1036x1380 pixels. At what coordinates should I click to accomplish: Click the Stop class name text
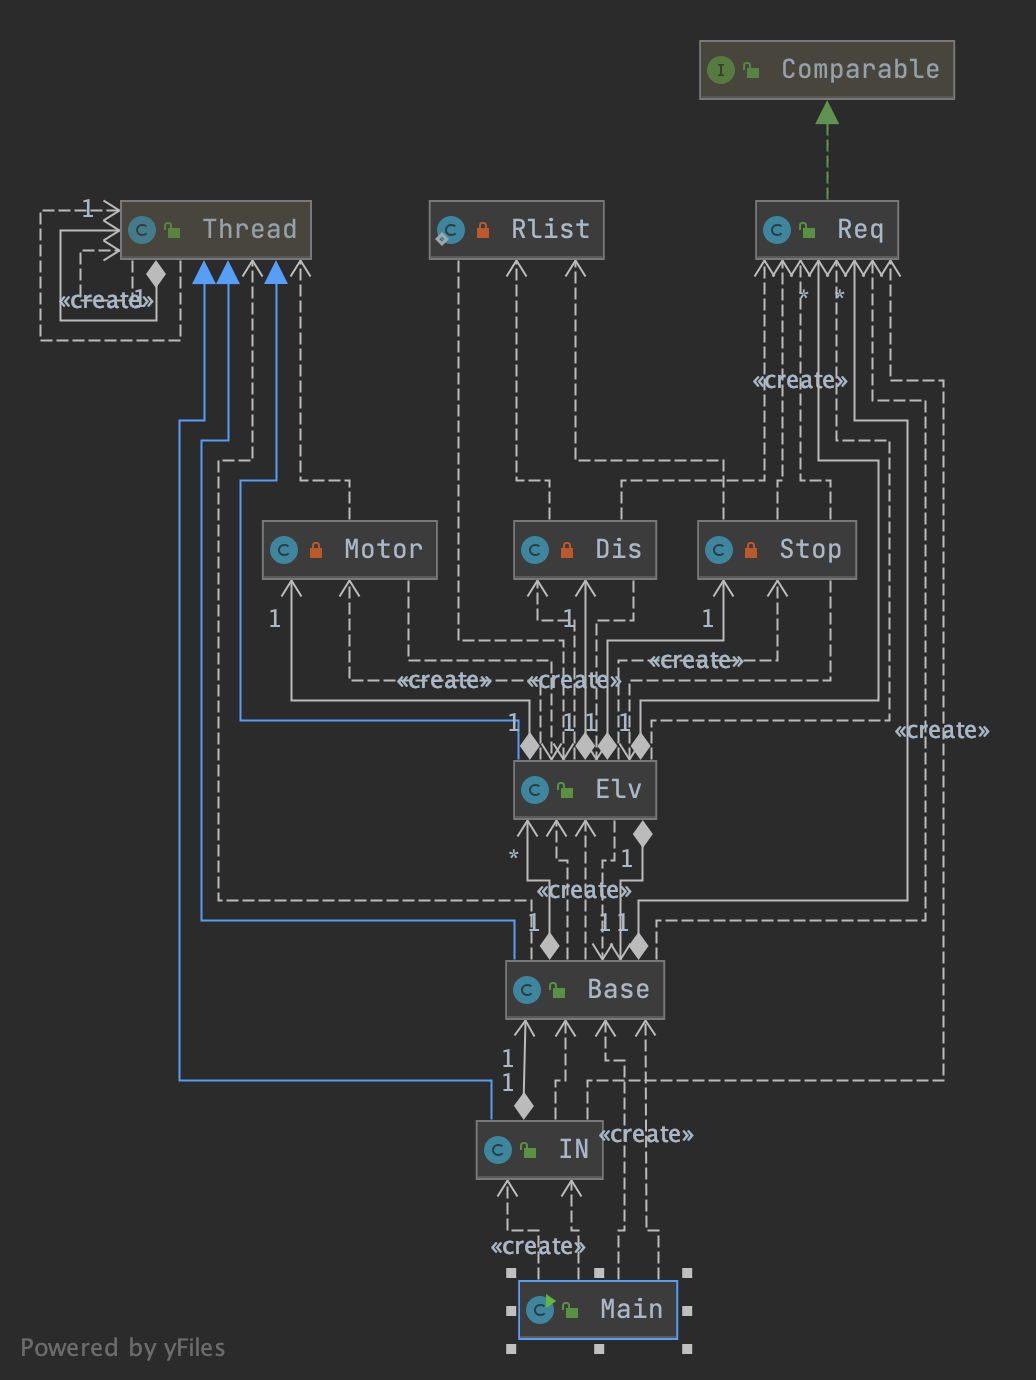click(x=810, y=549)
